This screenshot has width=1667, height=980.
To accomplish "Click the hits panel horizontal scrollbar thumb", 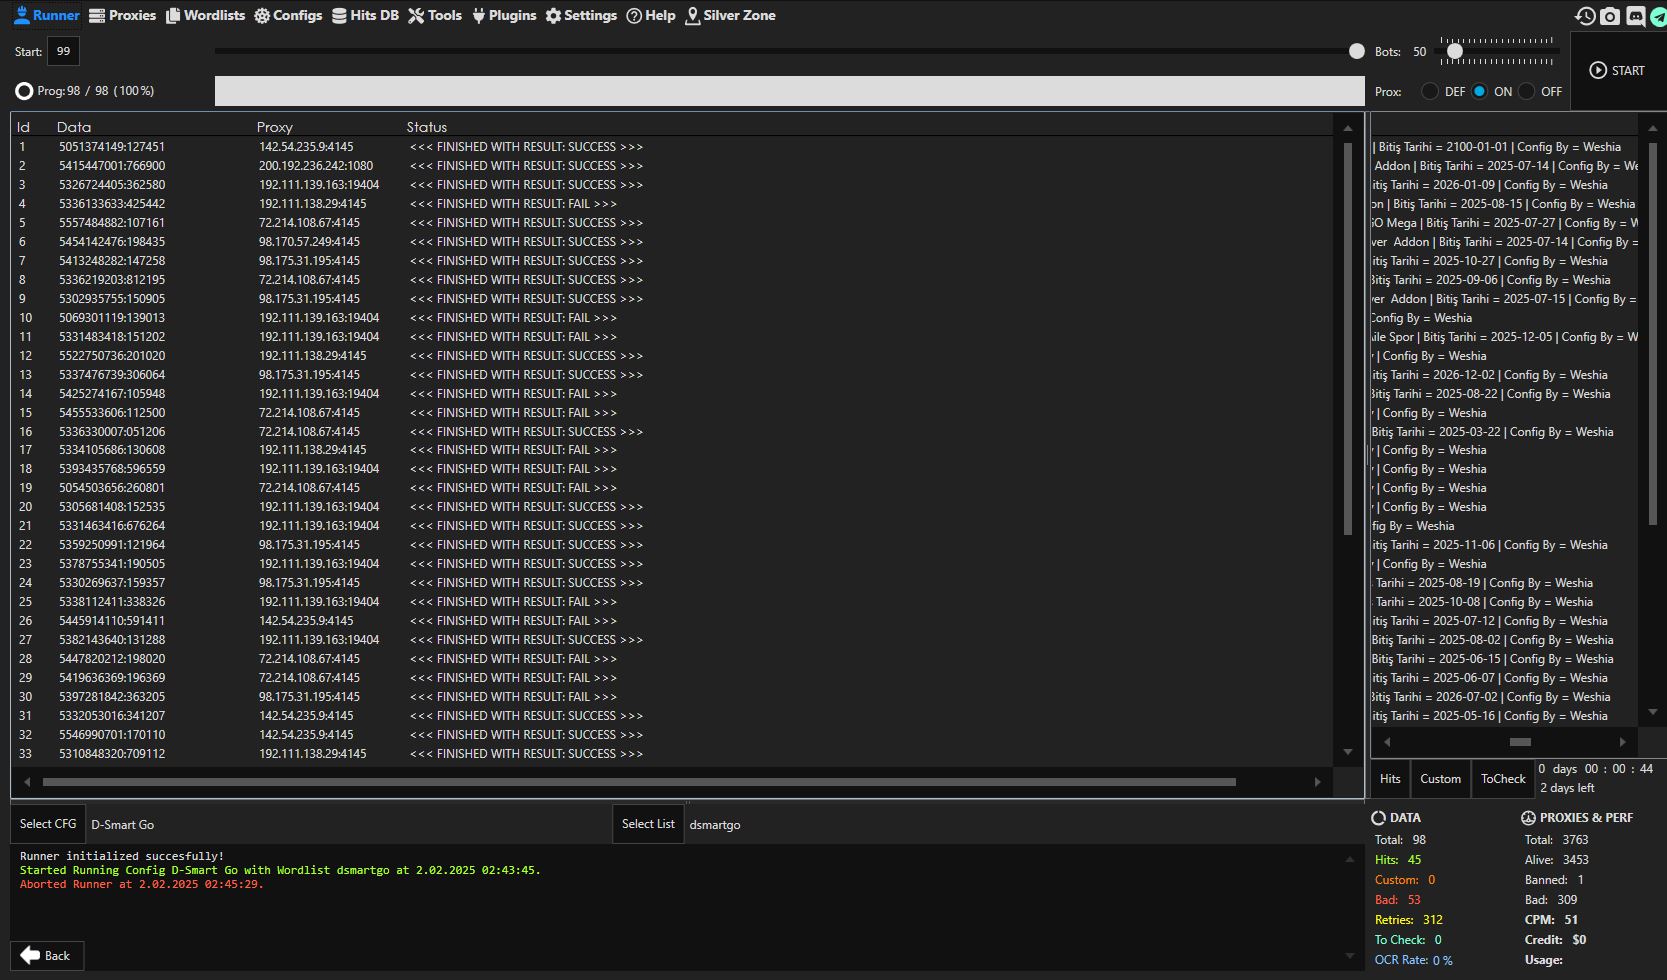I will (x=1520, y=742).
